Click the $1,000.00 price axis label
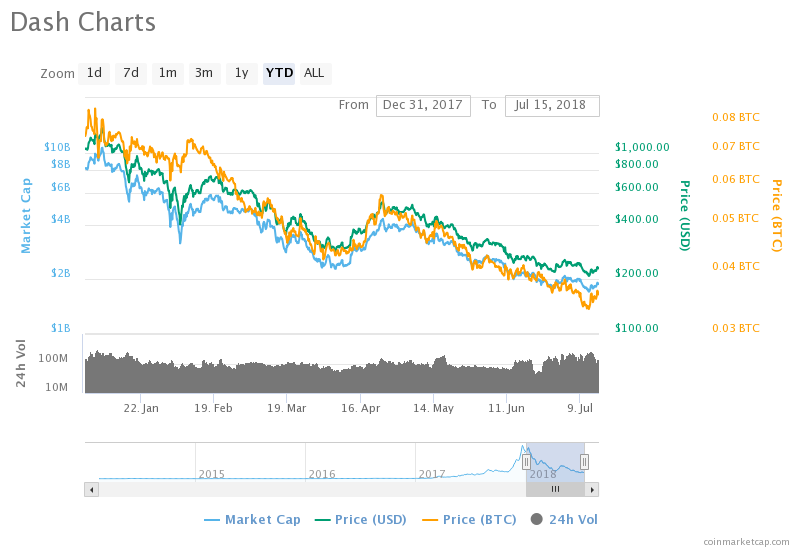This screenshot has width=800, height=550. click(x=642, y=147)
